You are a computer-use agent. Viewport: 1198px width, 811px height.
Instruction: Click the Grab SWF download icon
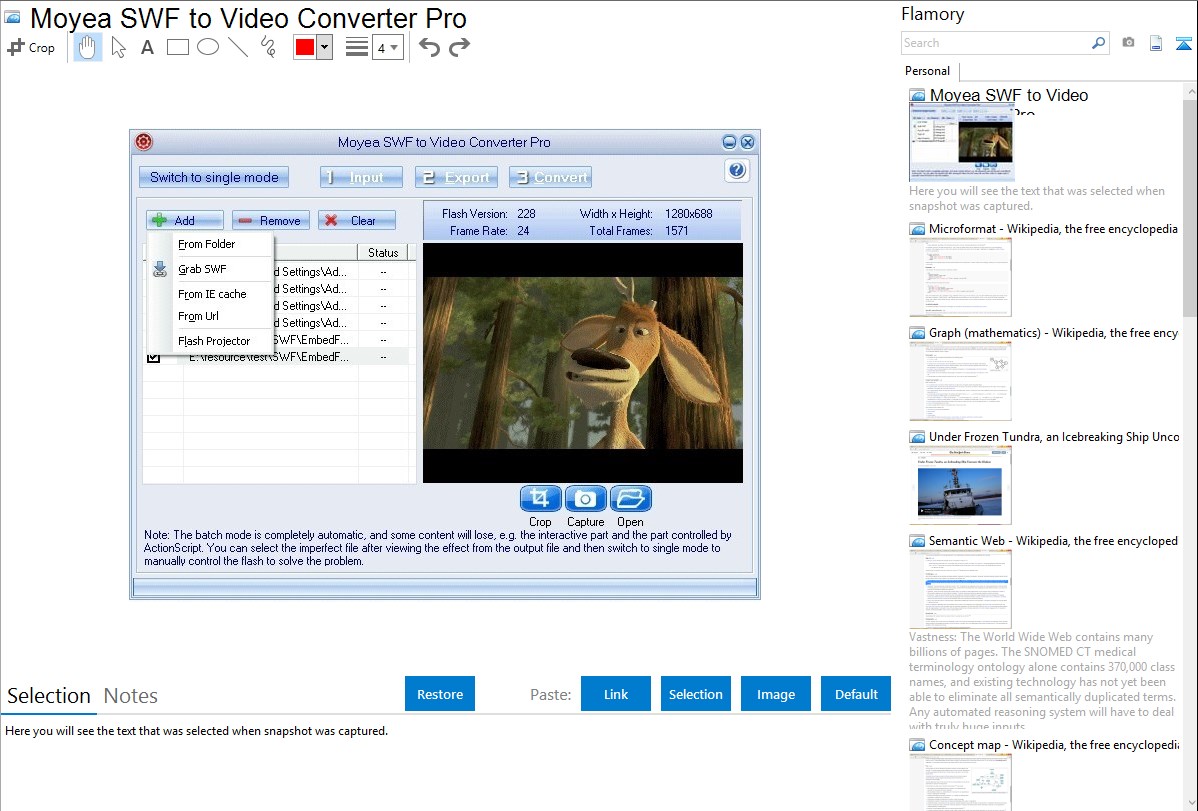tap(160, 269)
